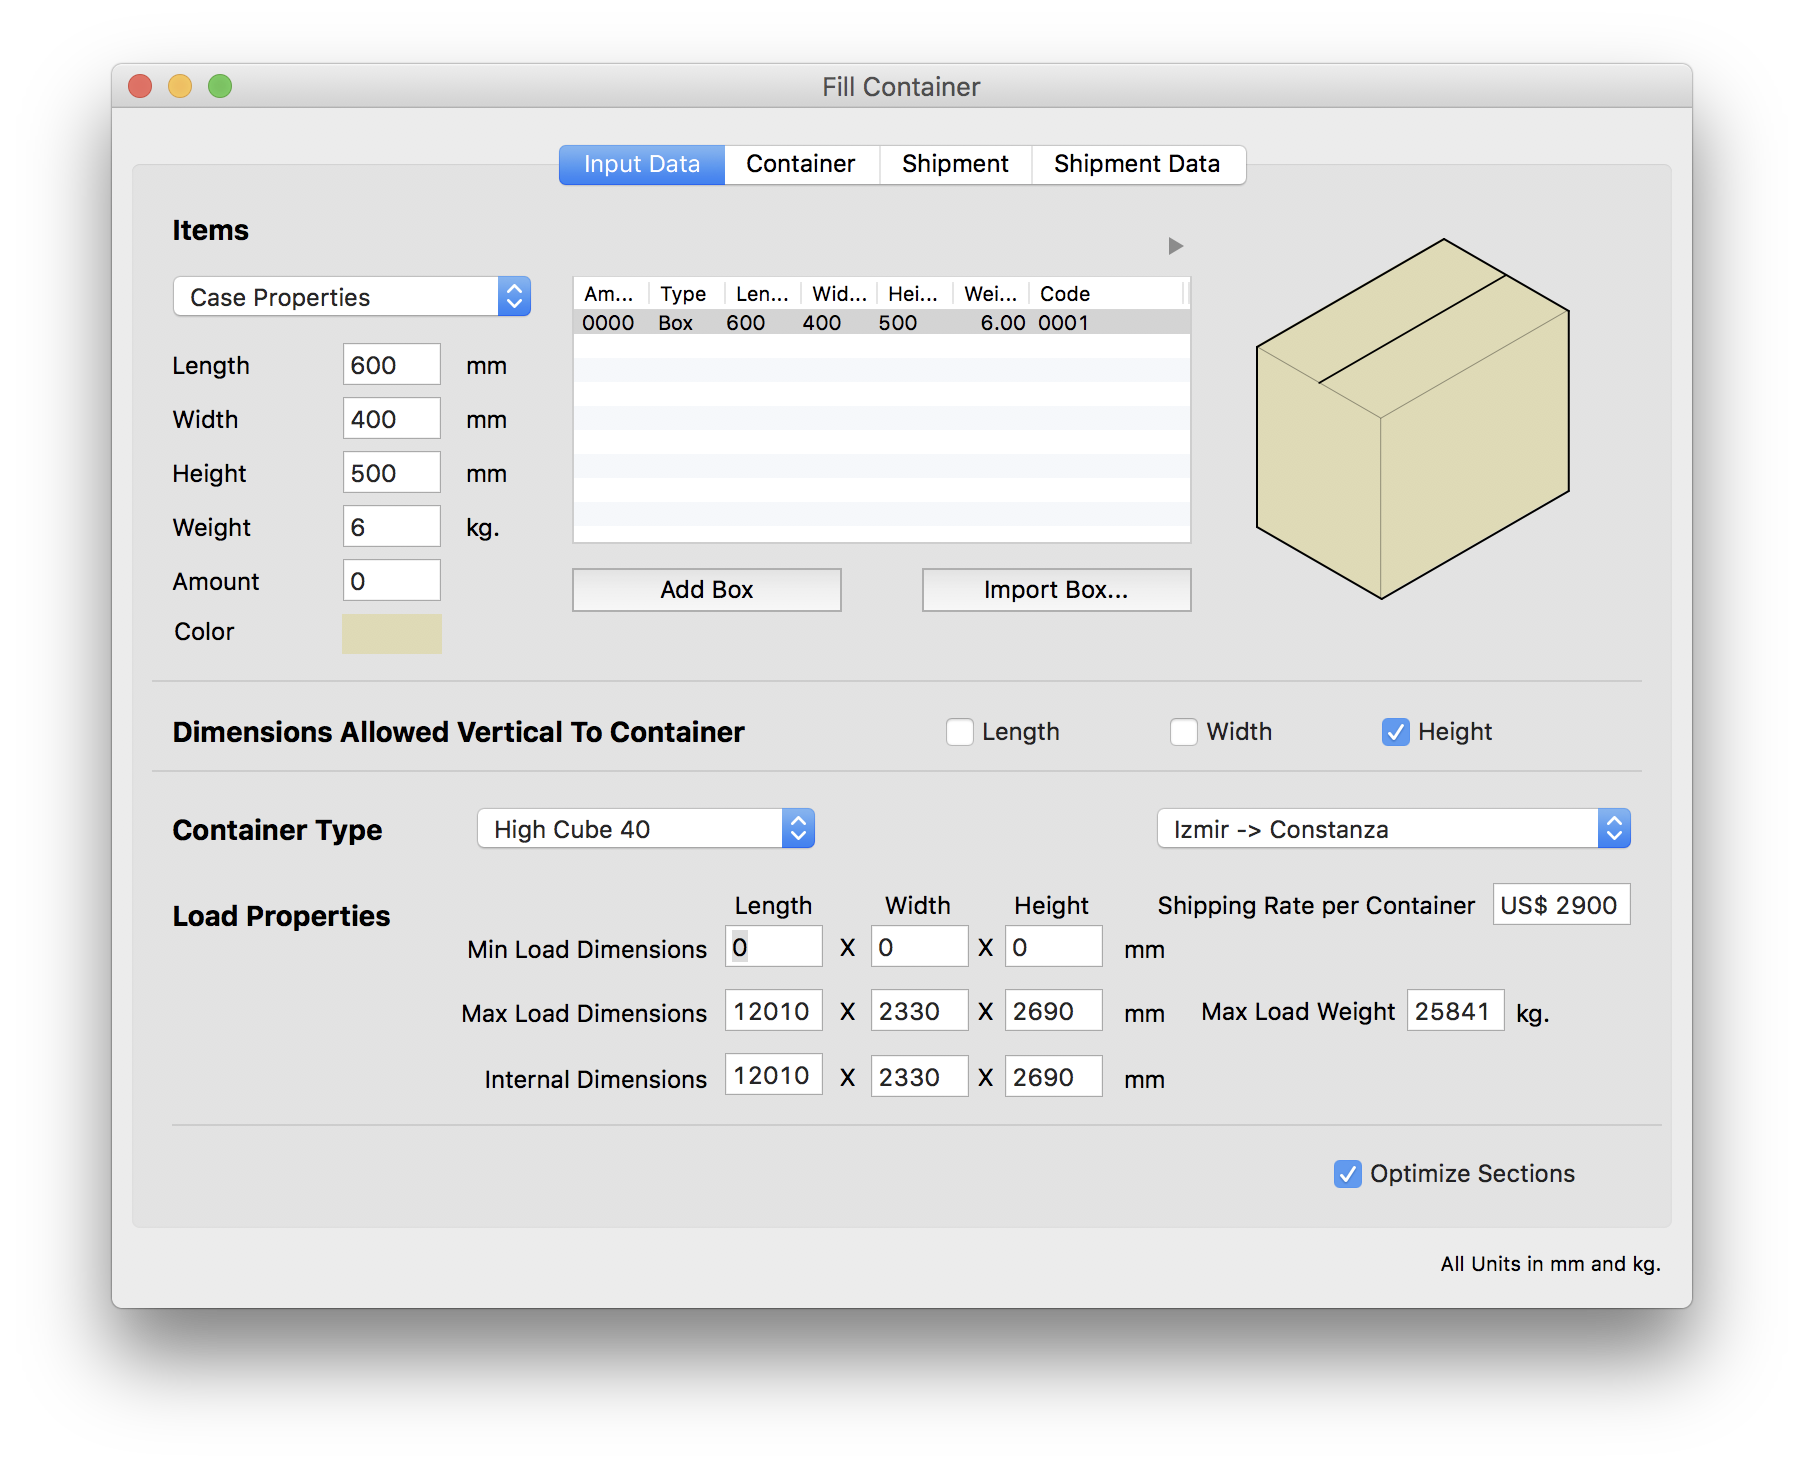
Task: Click the Code column header
Action: point(1107,294)
